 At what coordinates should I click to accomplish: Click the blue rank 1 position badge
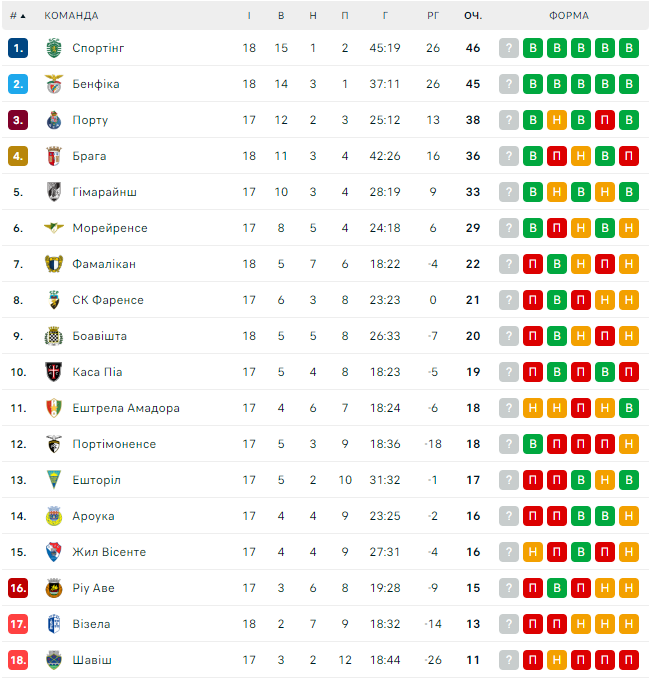18,48
